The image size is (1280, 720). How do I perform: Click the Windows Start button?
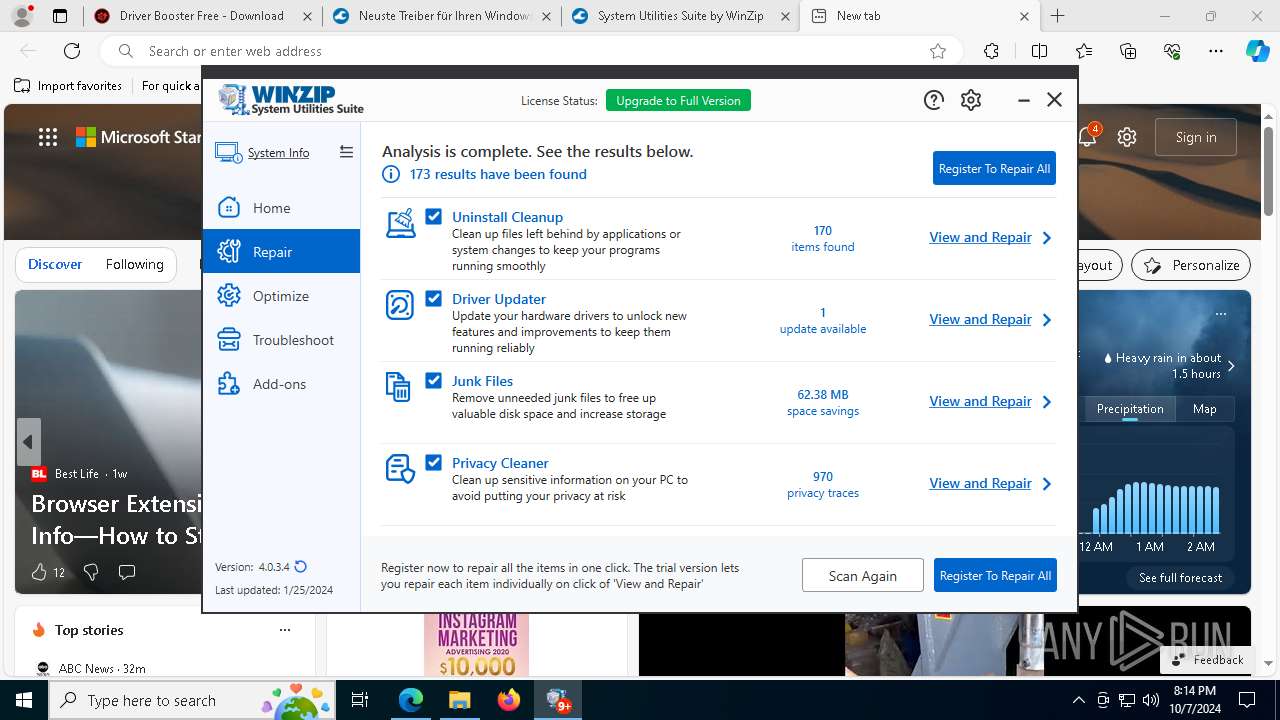click(x=23, y=700)
